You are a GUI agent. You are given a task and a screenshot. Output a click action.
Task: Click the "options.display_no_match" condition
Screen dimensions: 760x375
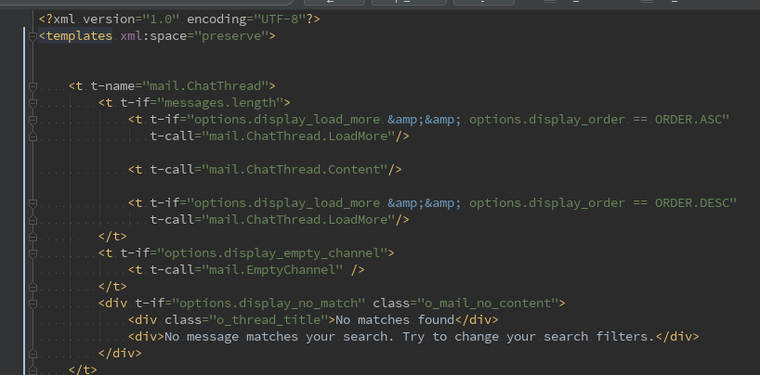[x=268, y=303]
